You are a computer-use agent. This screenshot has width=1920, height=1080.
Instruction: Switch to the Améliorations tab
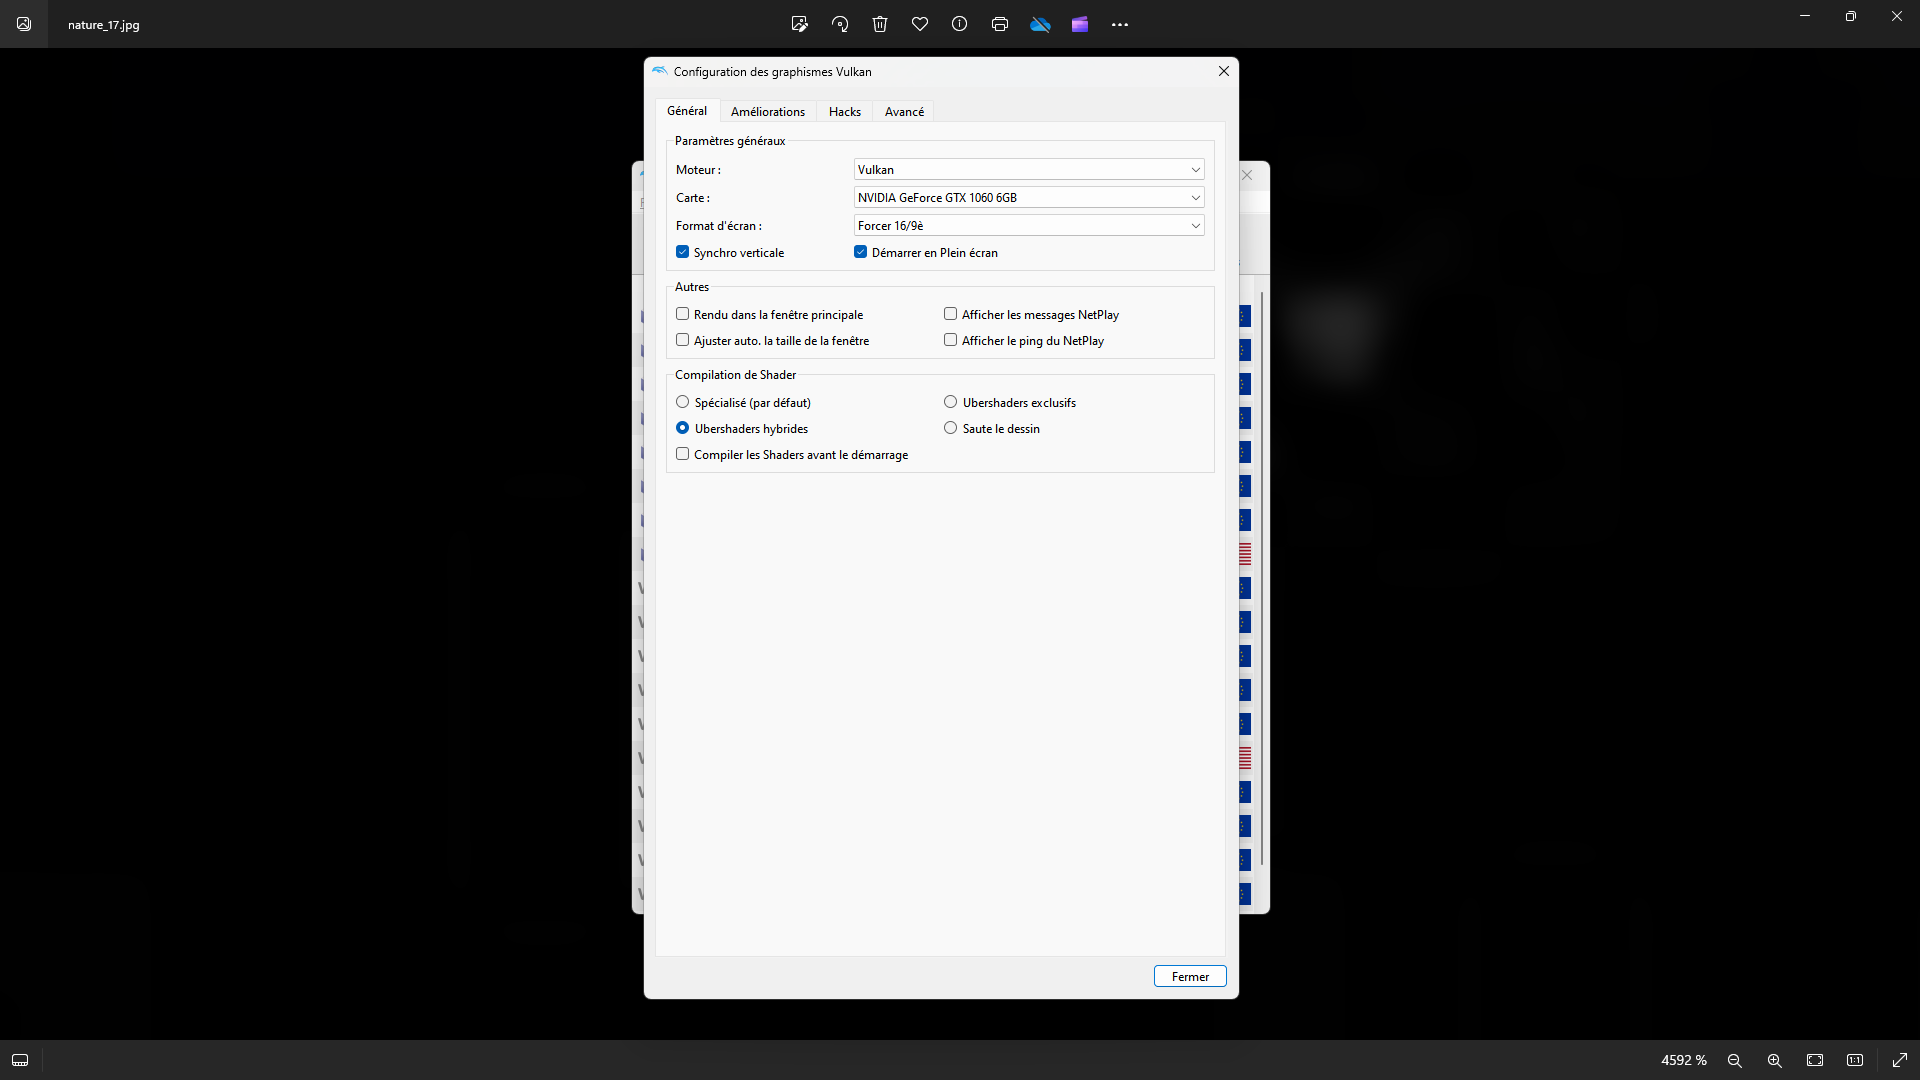click(768, 112)
